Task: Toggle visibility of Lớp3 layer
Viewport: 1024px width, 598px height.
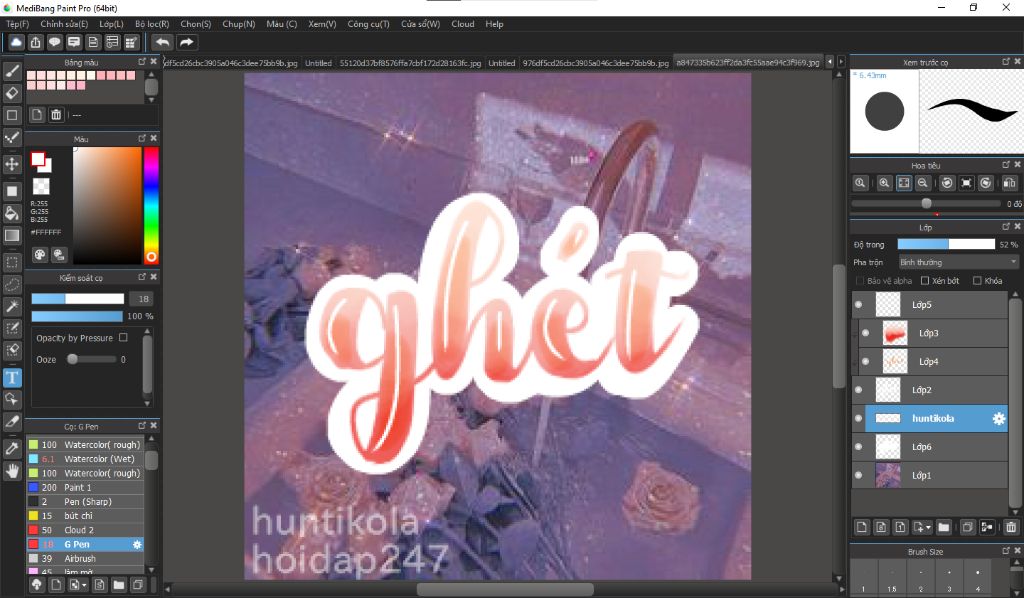Action: click(x=866, y=333)
